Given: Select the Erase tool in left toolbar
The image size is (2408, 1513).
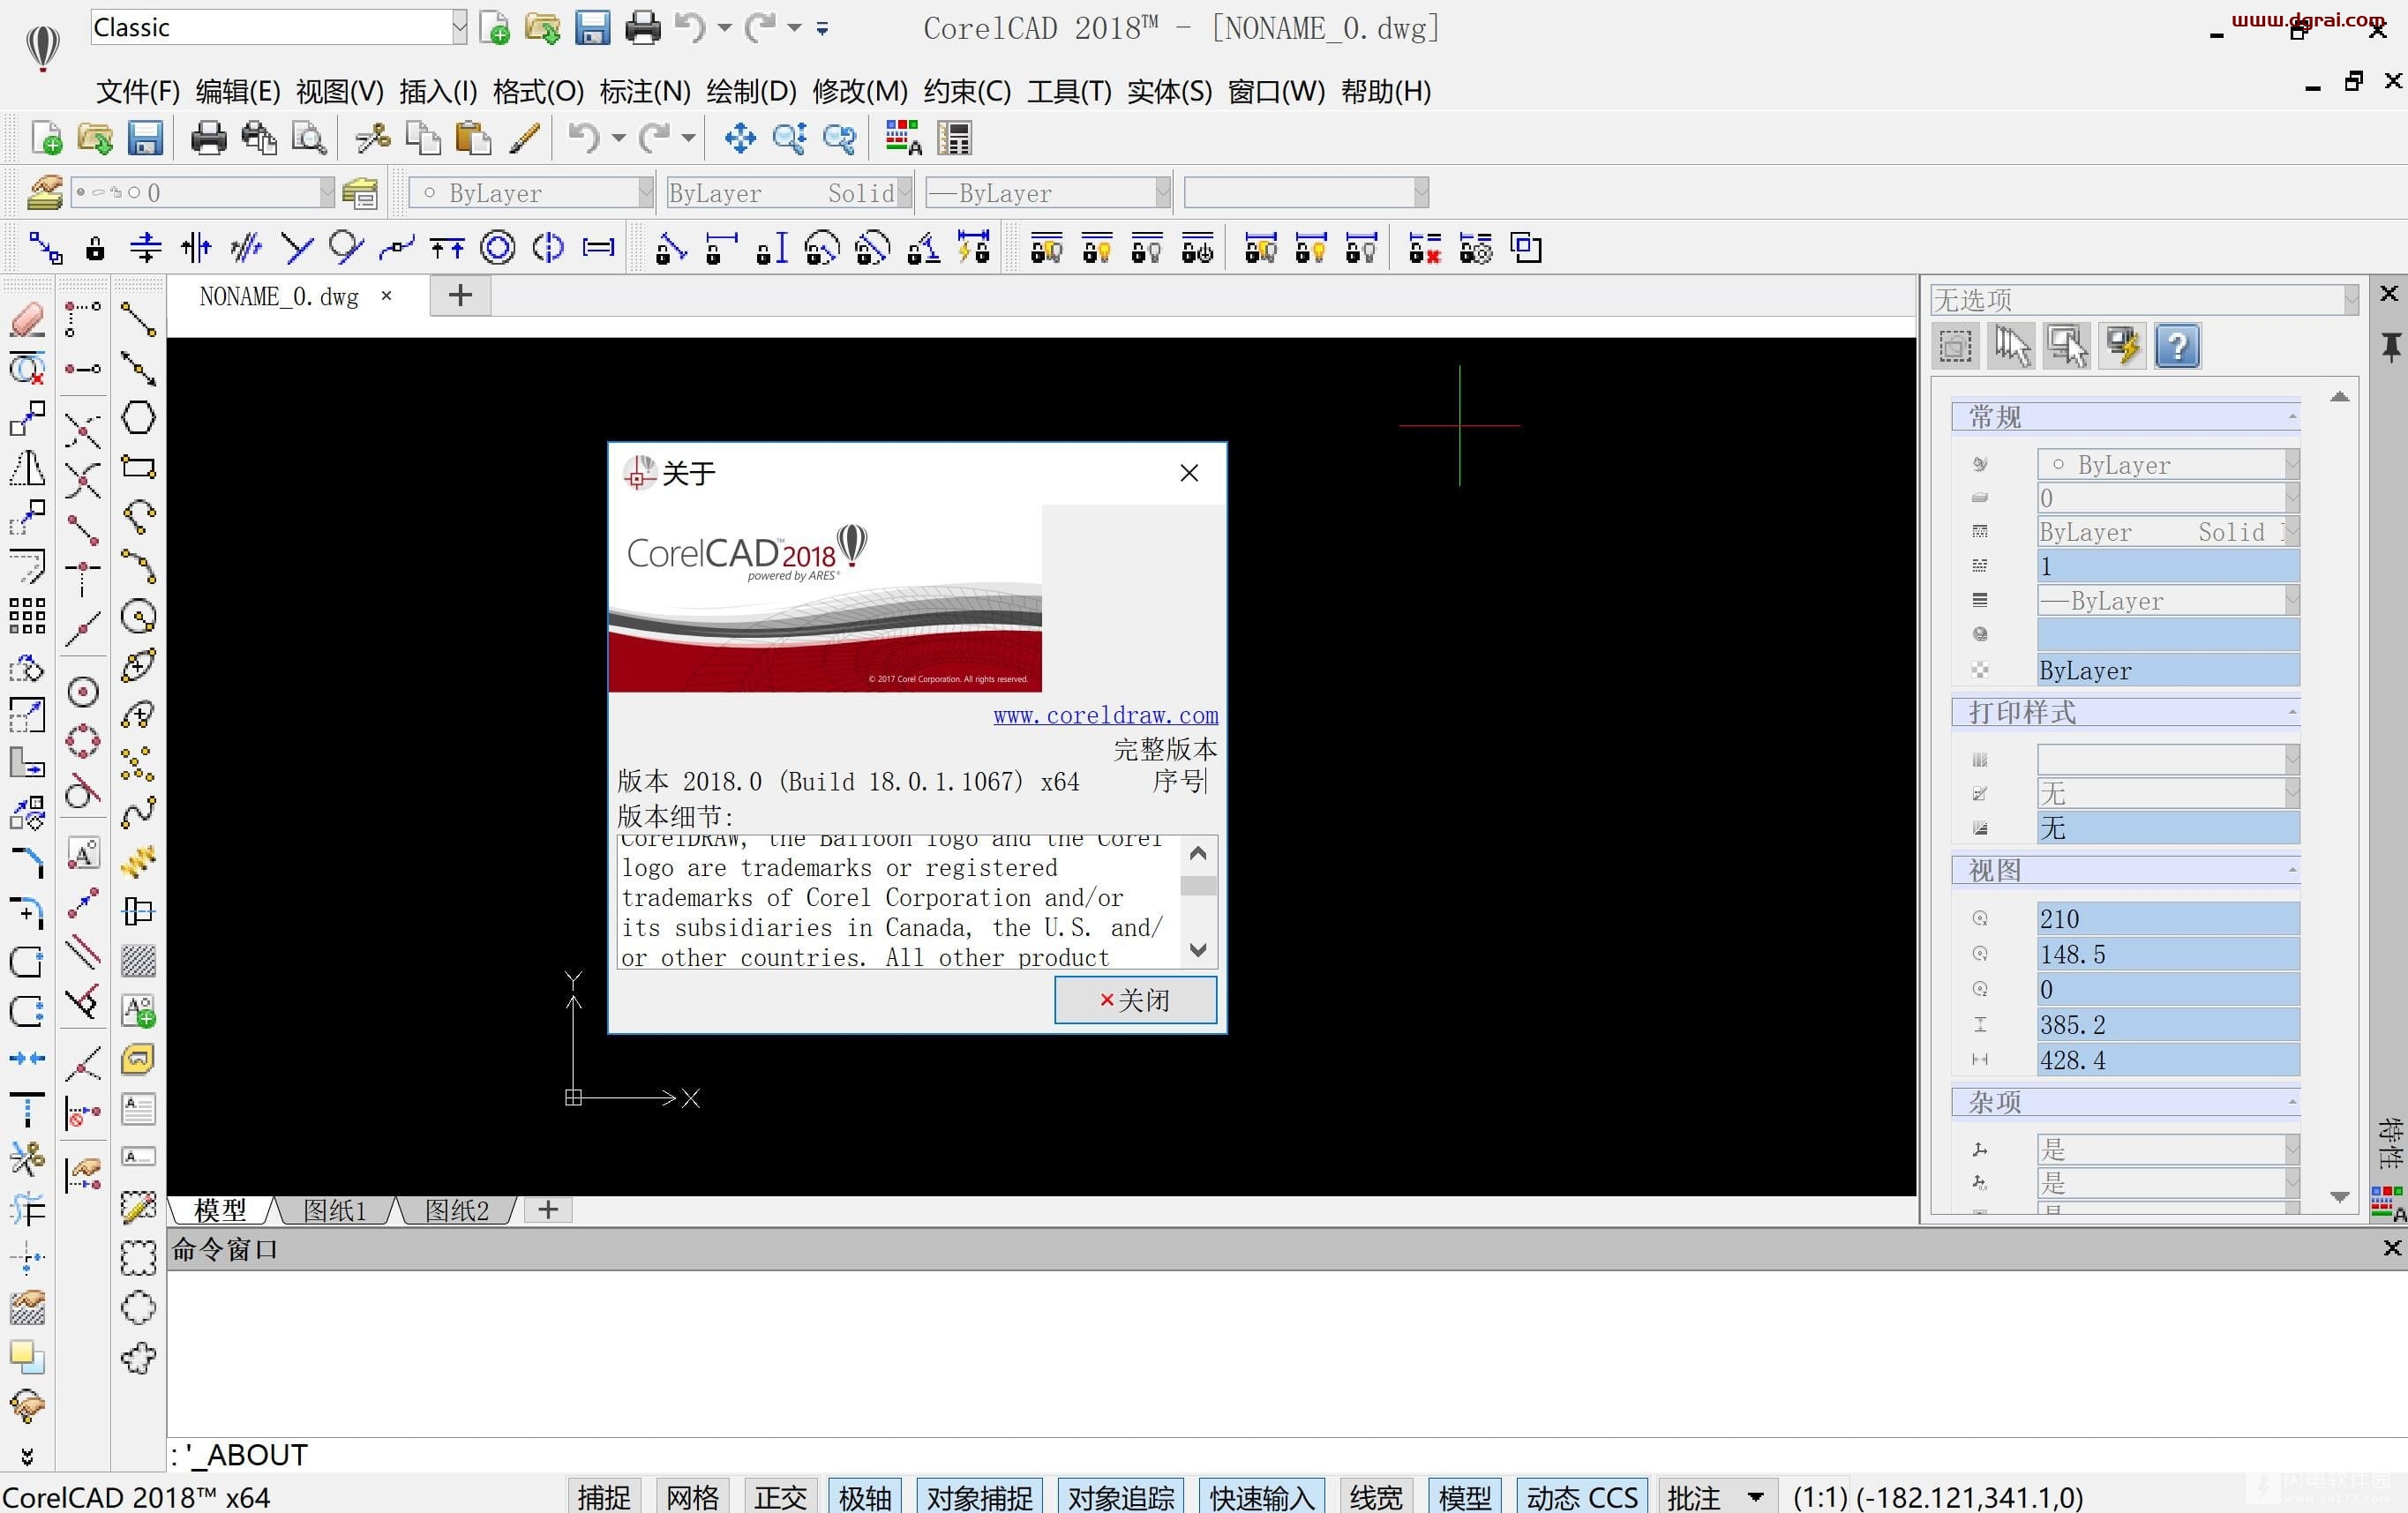Looking at the screenshot, I should [x=27, y=320].
